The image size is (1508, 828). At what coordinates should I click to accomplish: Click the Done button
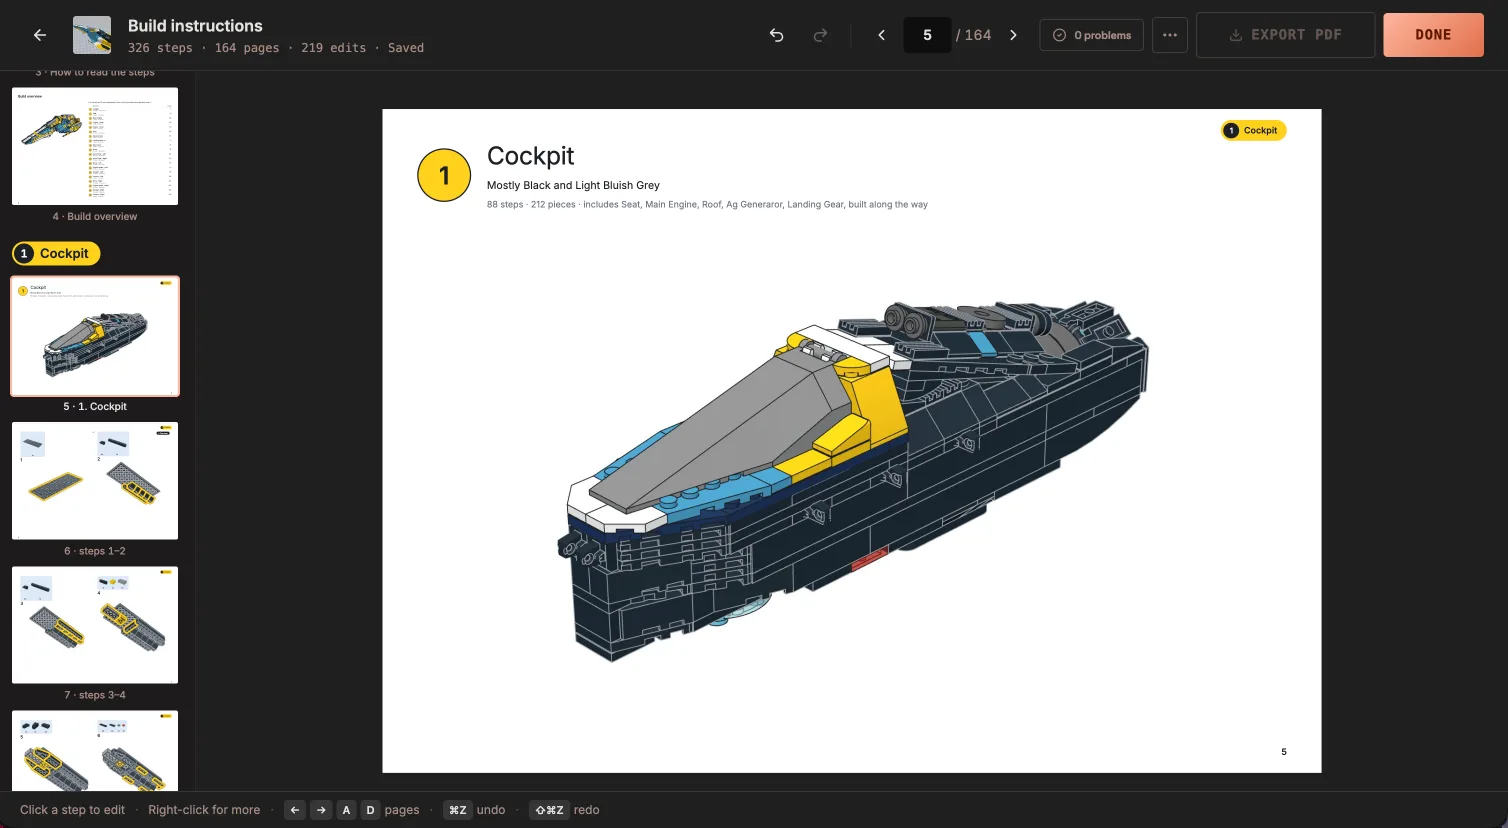[1433, 35]
